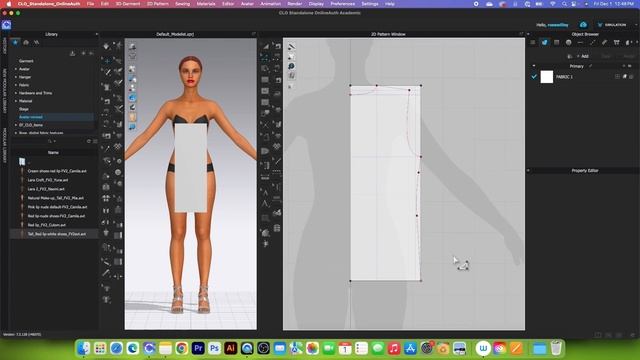Open the File menu

[x=90, y=4]
